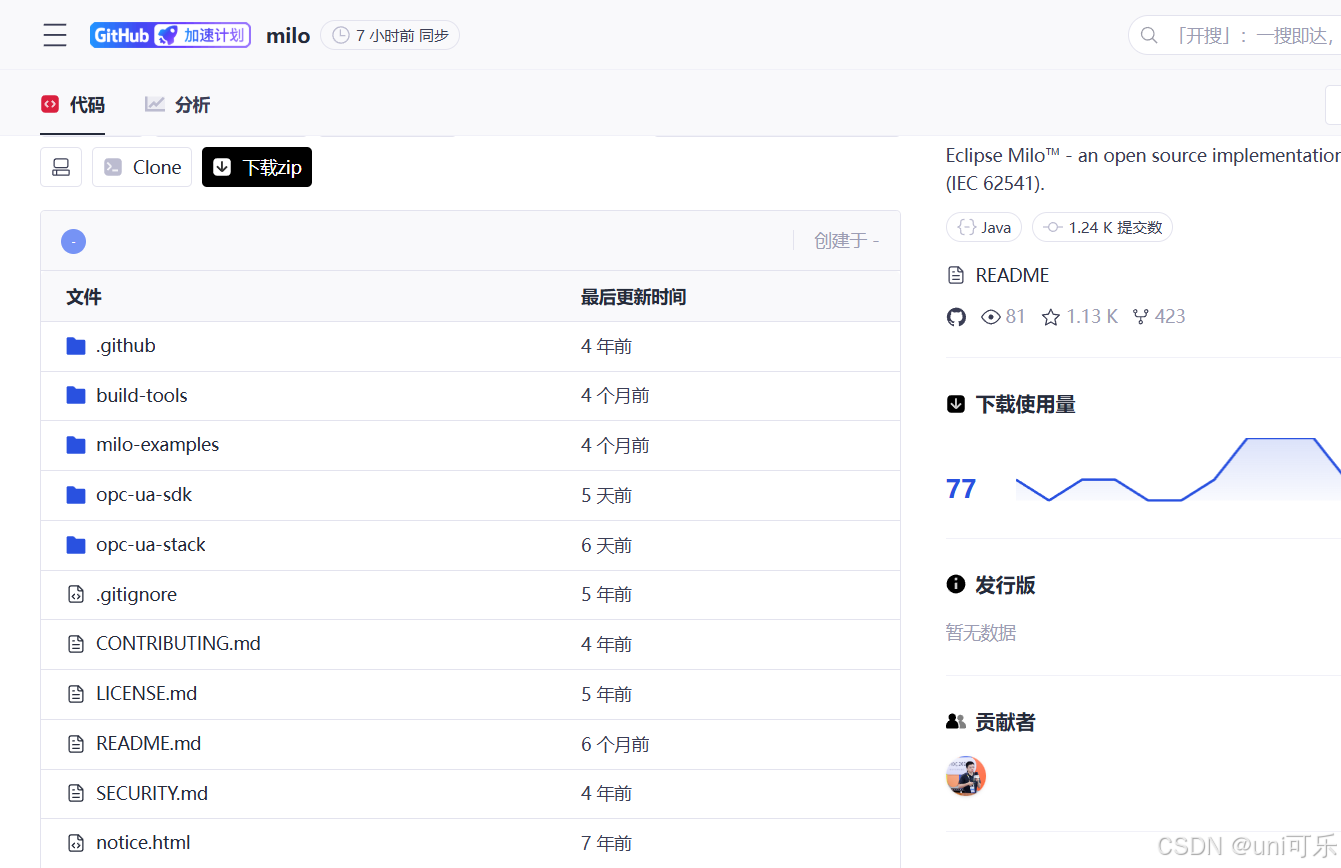The image size is (1341, 868).
Task: Click the Java language badge
Action: point(983,227)
